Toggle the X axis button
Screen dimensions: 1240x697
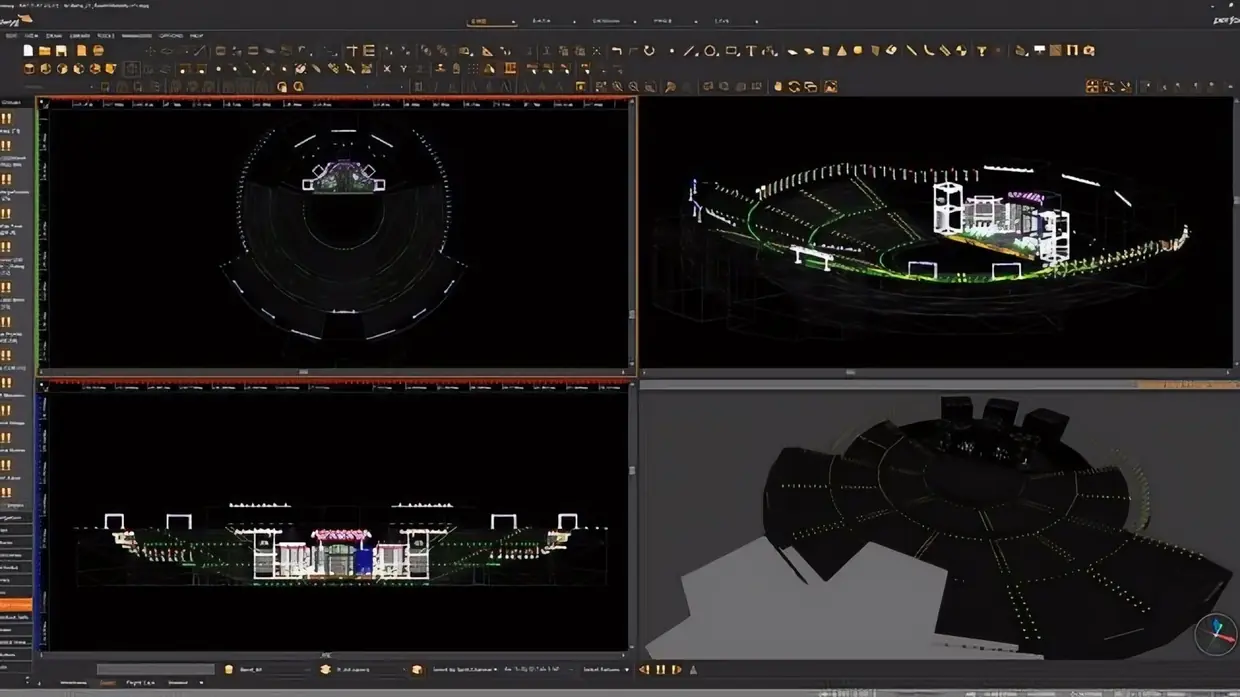tap(386, 68)
